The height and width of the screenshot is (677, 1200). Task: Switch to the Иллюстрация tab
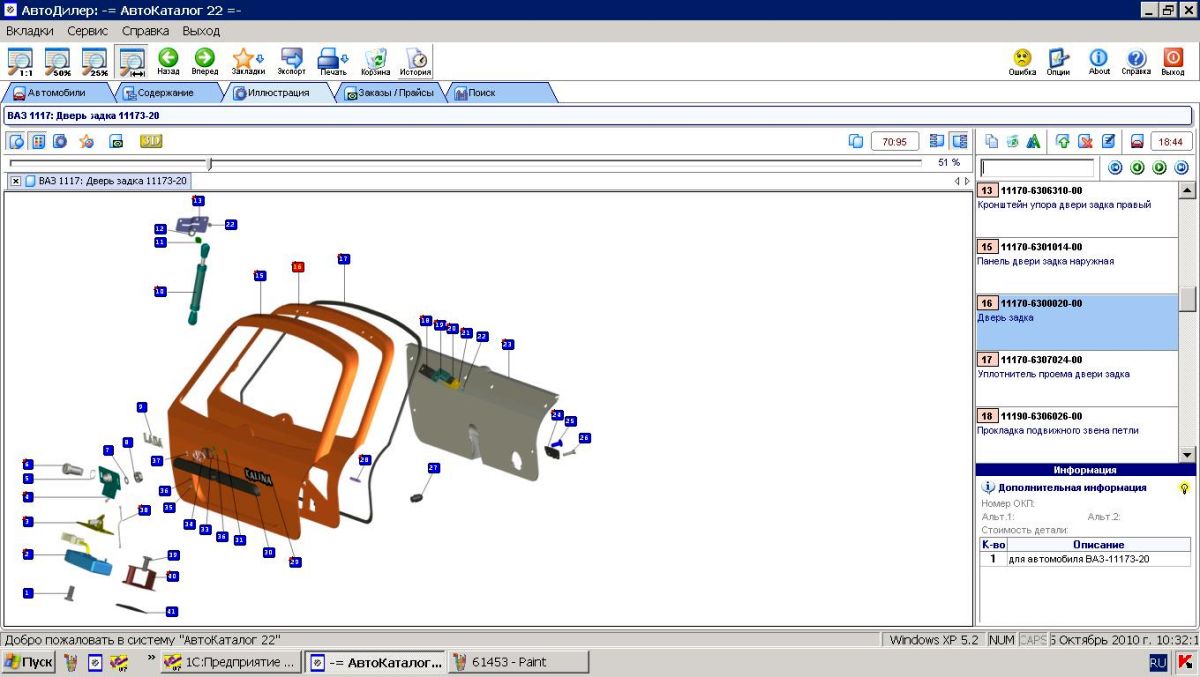pos(278,93)
